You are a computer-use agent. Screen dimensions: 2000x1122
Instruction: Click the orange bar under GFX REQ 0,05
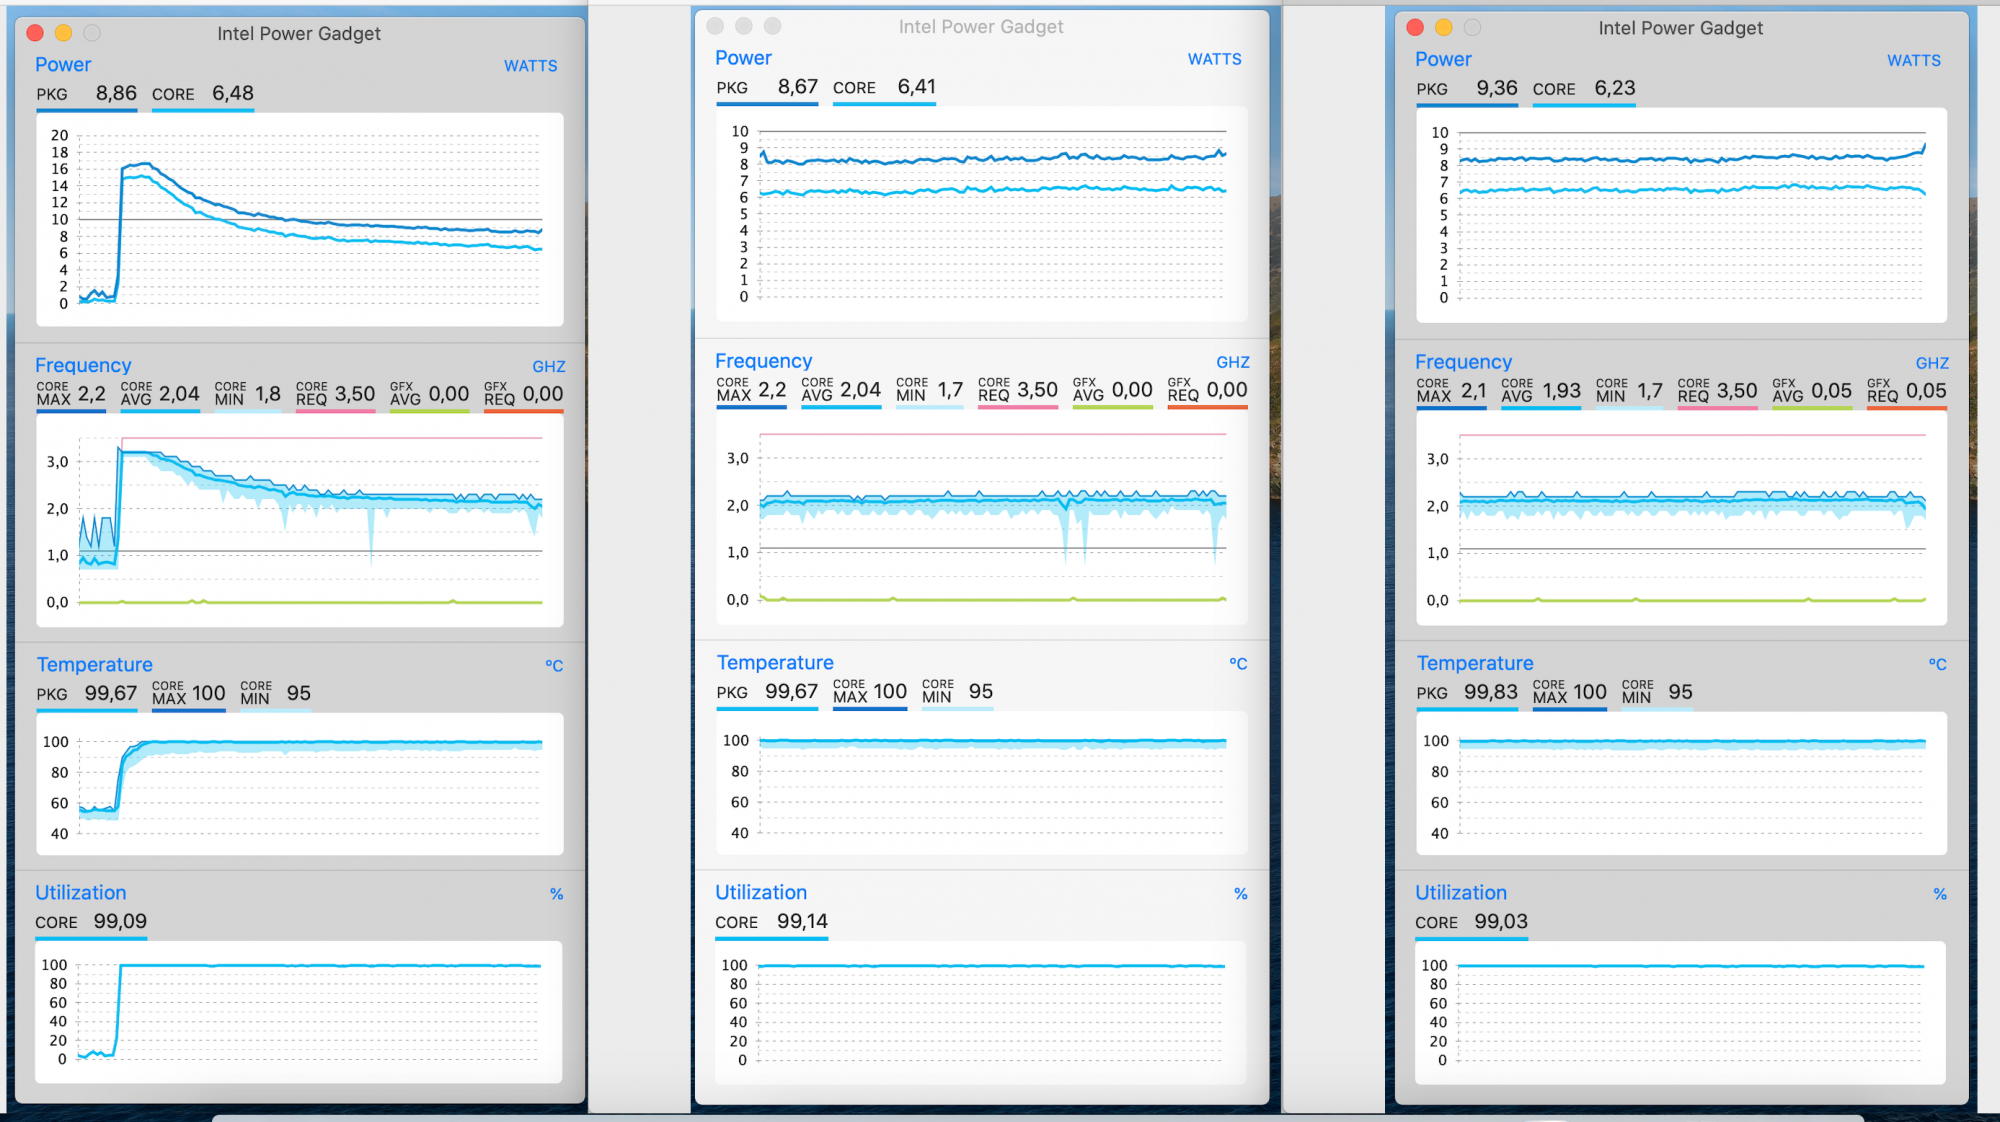pyautogui.click(x=1906, y=408)
